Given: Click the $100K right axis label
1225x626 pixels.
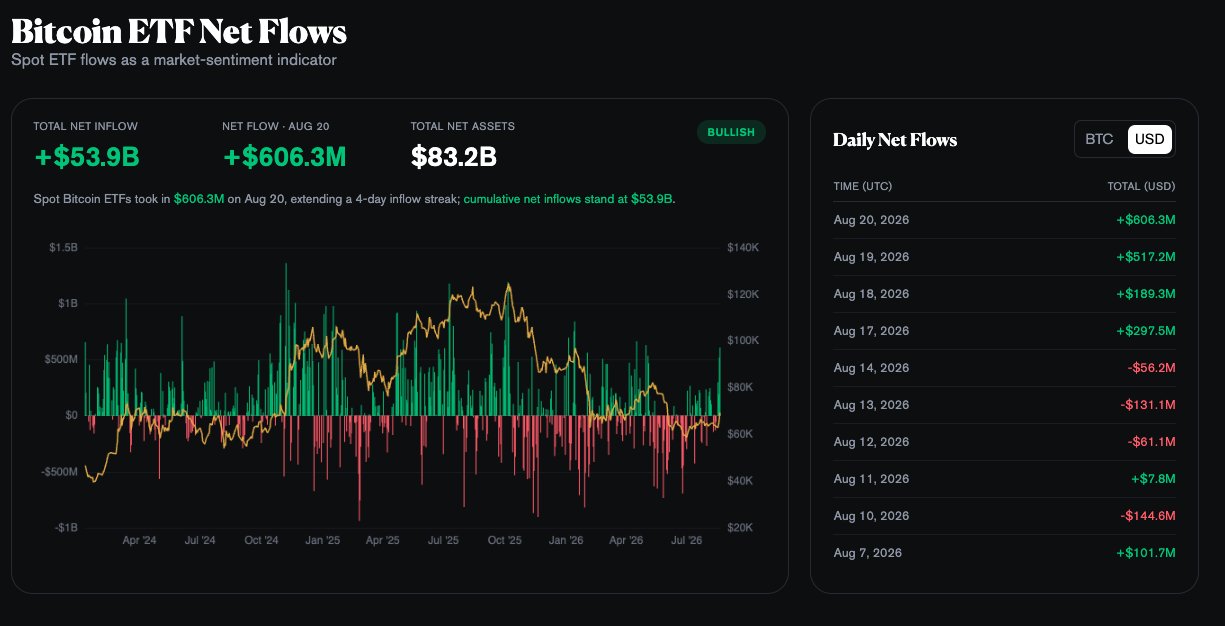Looking at the screenshot, I should pos(743,341).
